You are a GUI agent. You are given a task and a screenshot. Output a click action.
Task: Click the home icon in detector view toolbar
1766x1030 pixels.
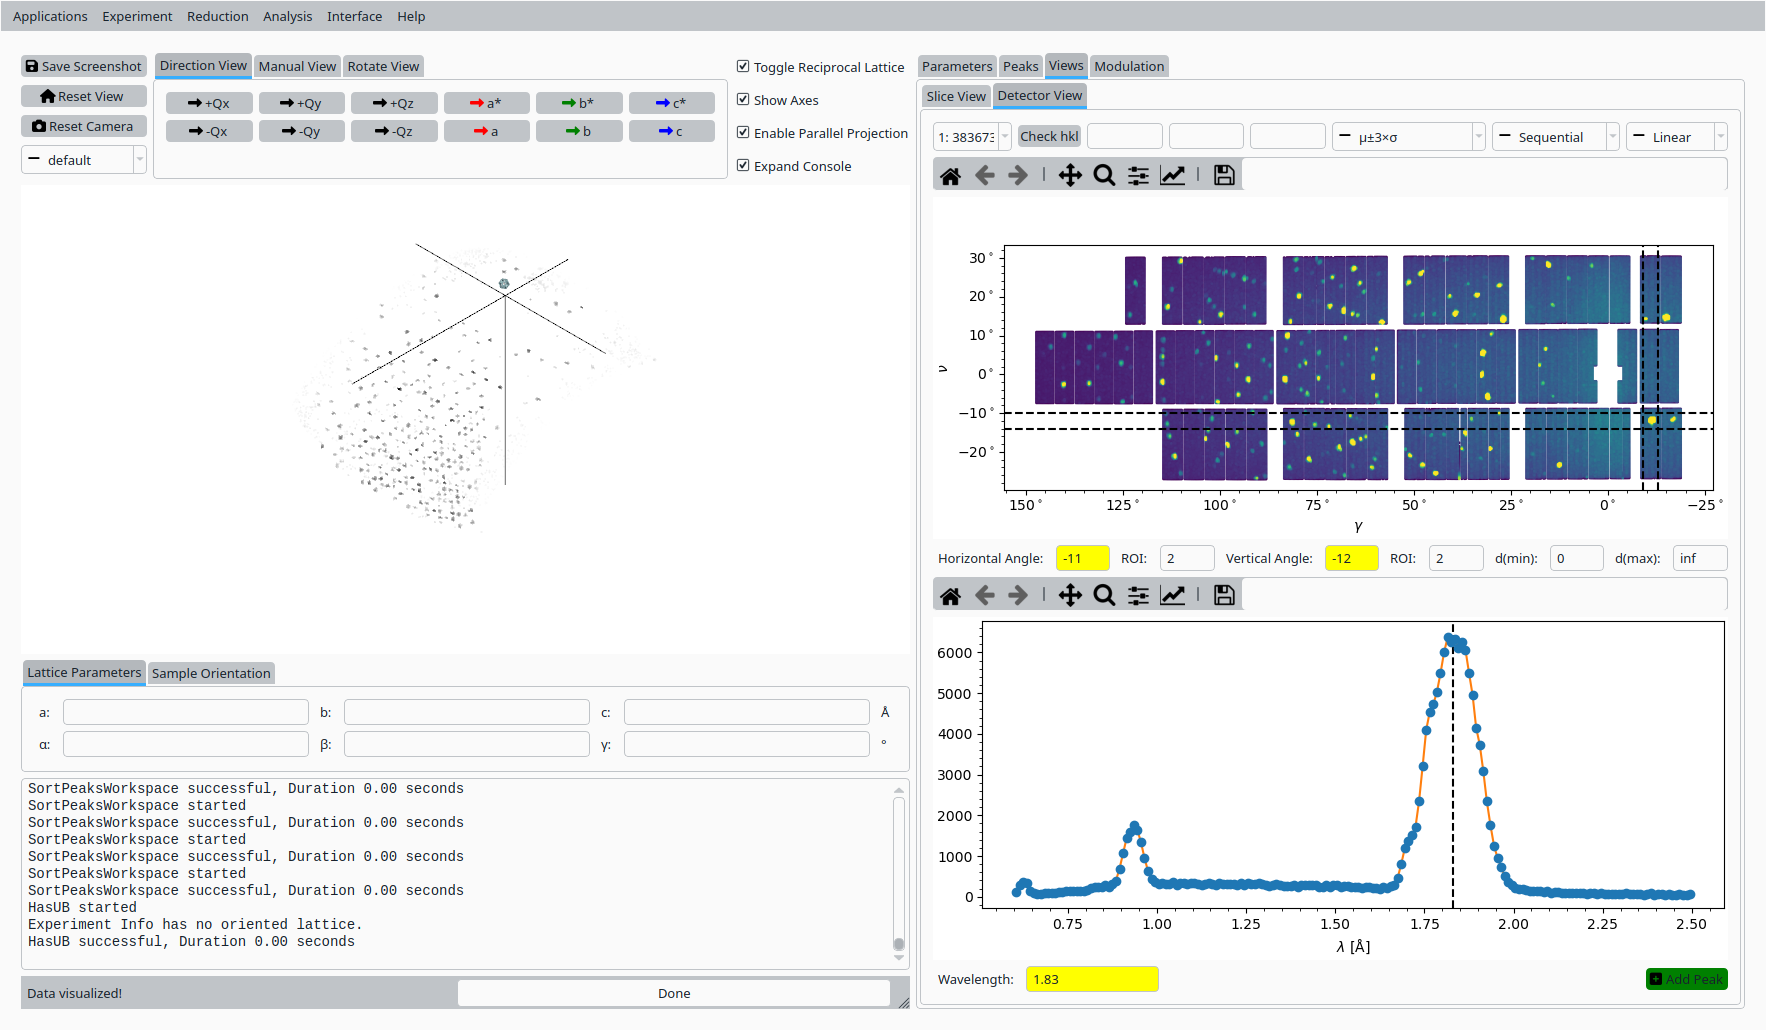950,176
